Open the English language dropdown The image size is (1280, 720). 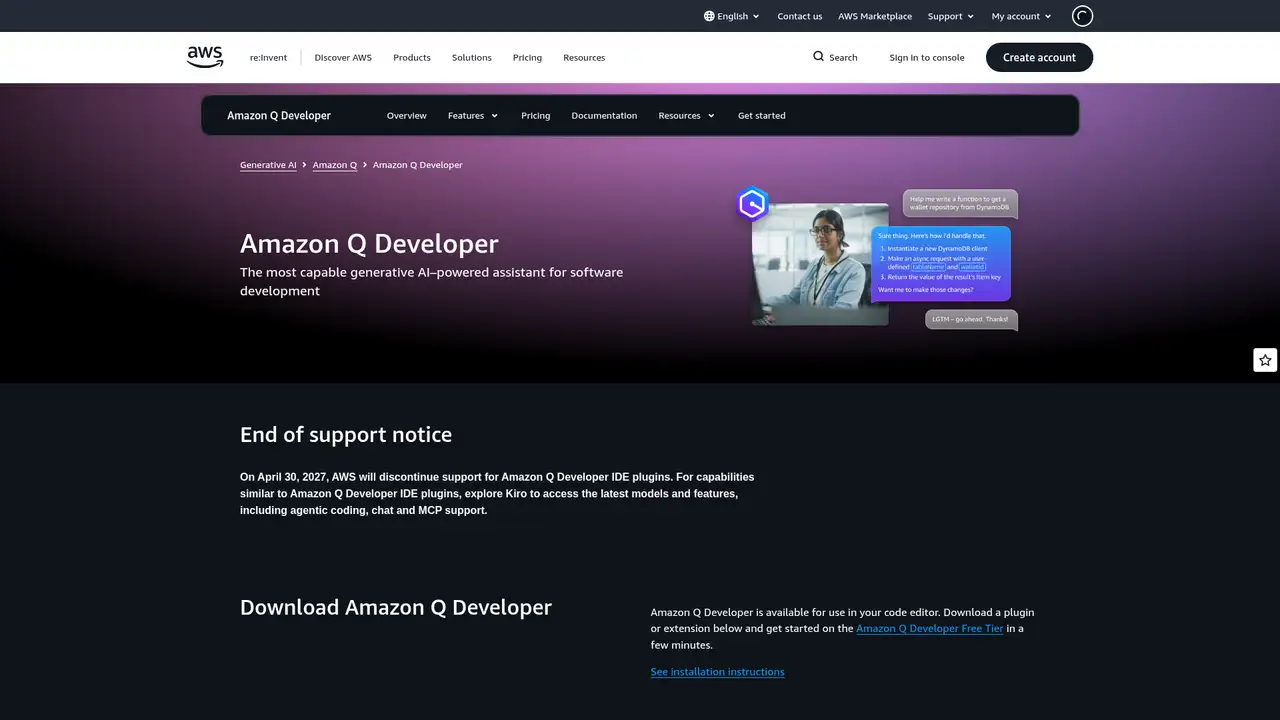tap(732, 16)
